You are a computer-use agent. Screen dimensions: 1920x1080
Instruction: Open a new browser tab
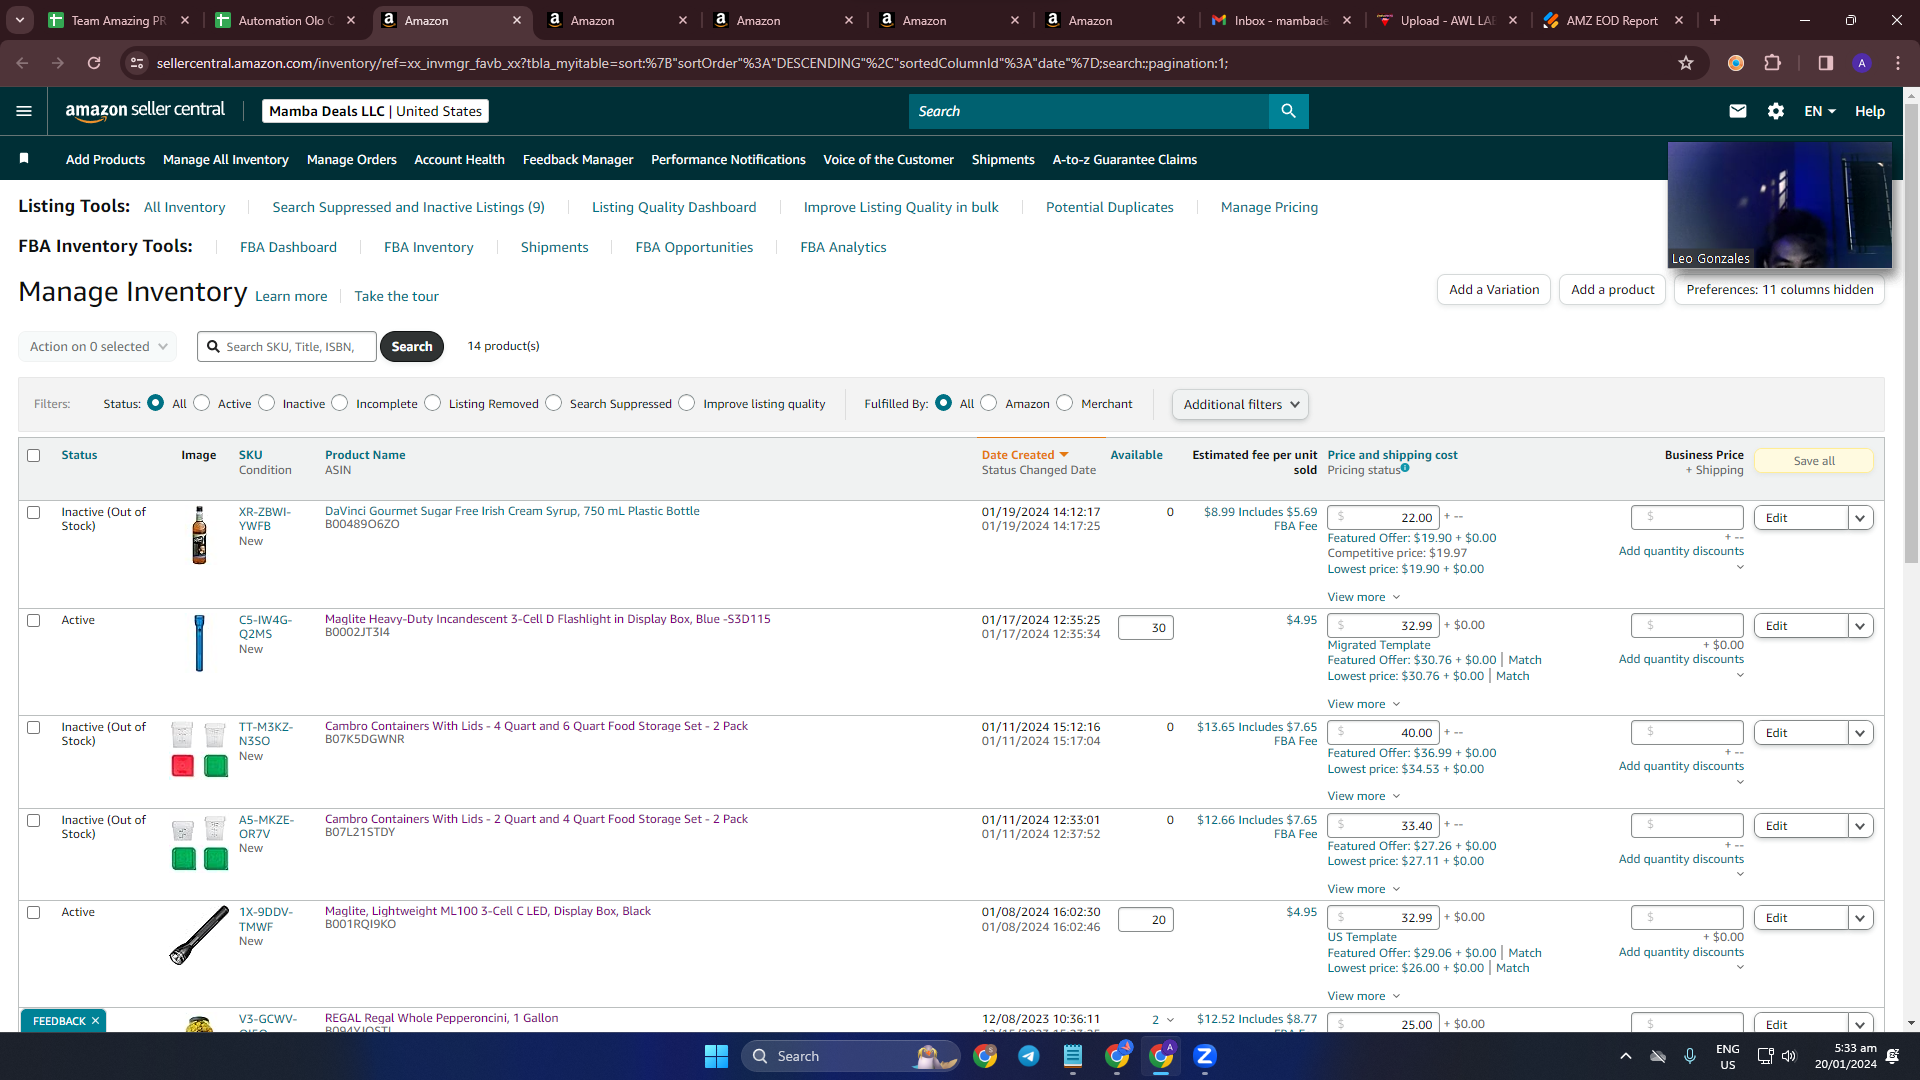(1715, 20)
